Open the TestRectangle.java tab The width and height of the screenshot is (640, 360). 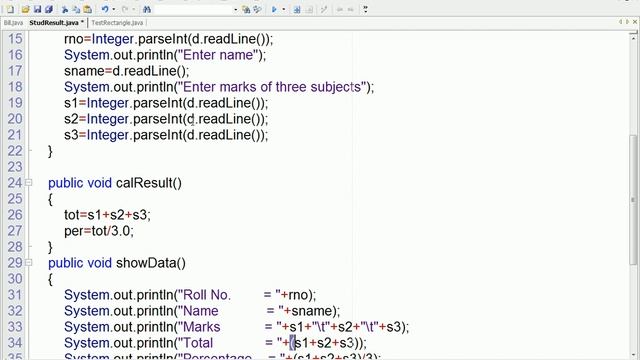117,23
